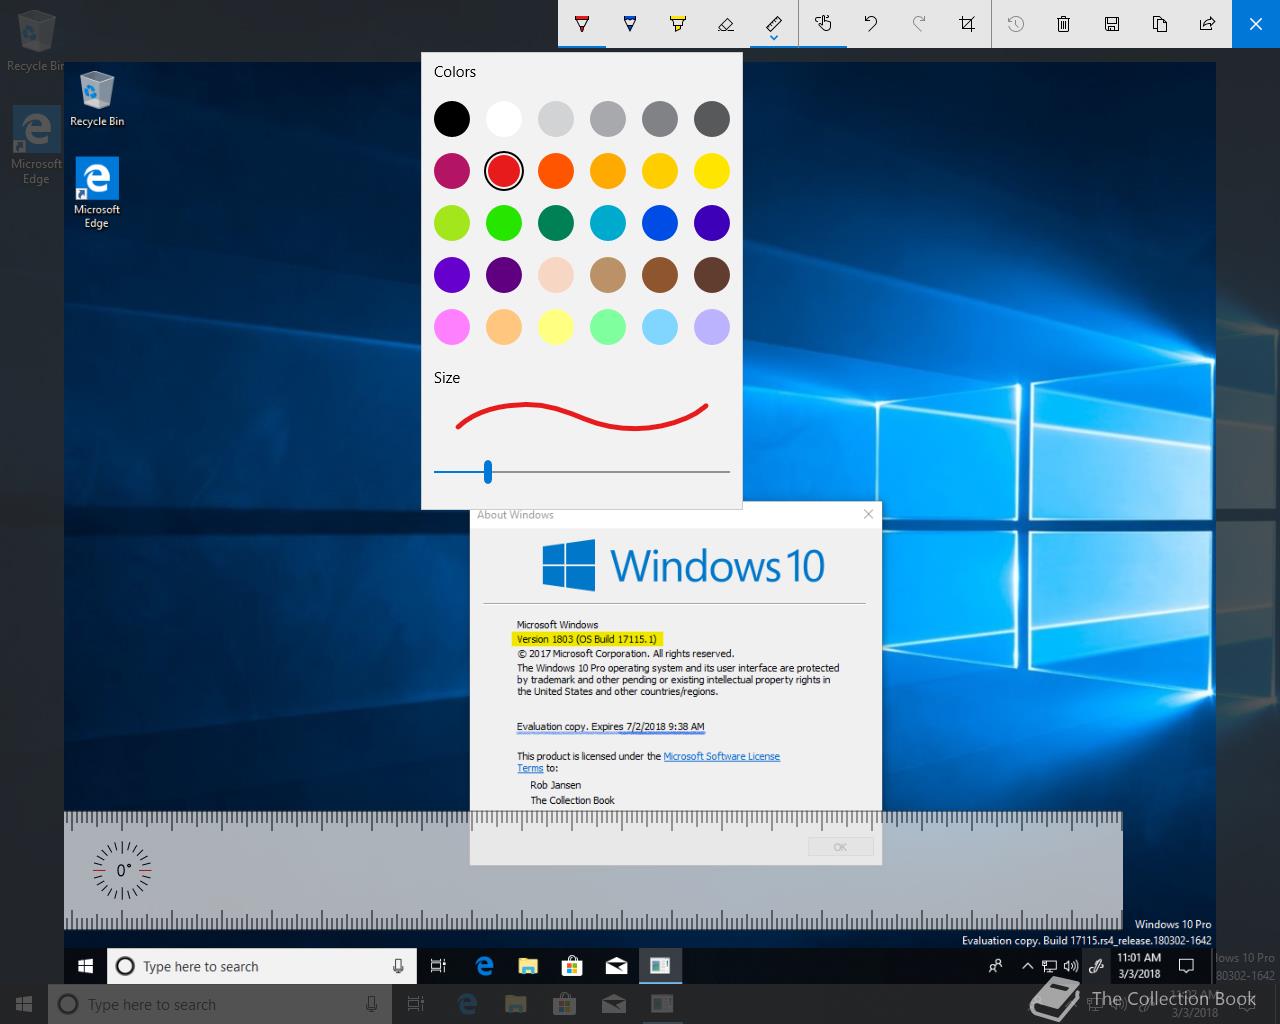This screenshot has height=1024, width=1280.
Task: Select the dark teal-green swatch
Action: click(556, 223)
